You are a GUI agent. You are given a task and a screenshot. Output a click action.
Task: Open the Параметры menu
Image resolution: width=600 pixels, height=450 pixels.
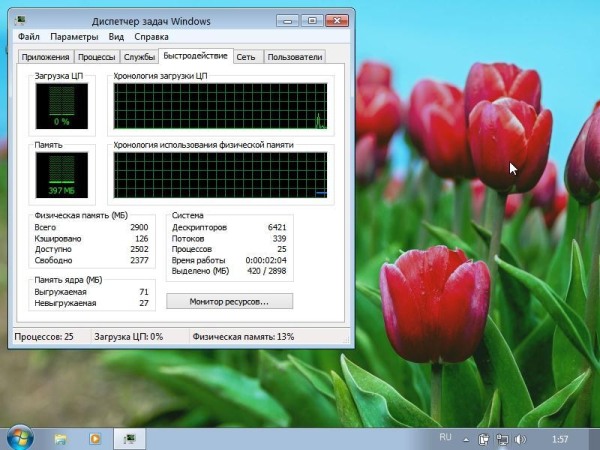click(x=76, y=37)
